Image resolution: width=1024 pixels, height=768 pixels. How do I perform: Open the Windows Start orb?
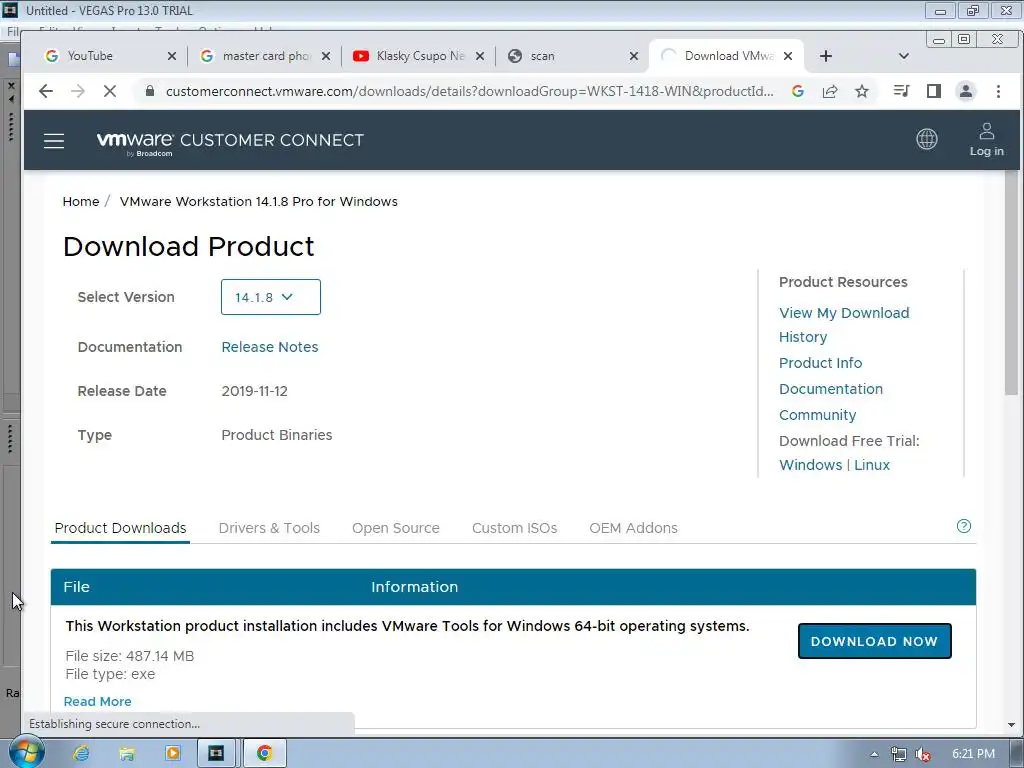[x=25, y=752]
